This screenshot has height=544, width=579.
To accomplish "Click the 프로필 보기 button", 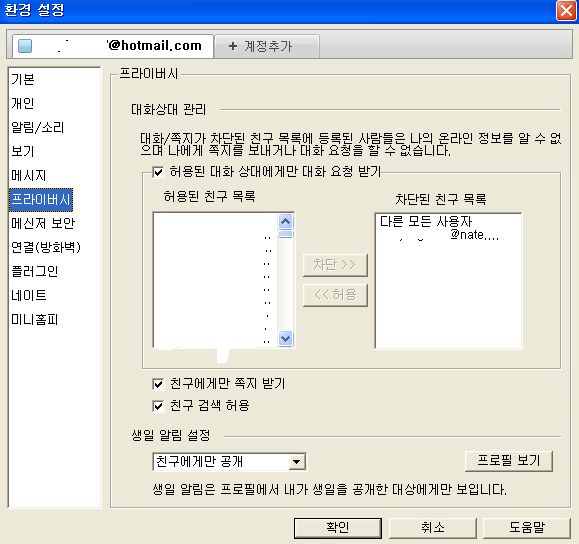I will 508,461.
